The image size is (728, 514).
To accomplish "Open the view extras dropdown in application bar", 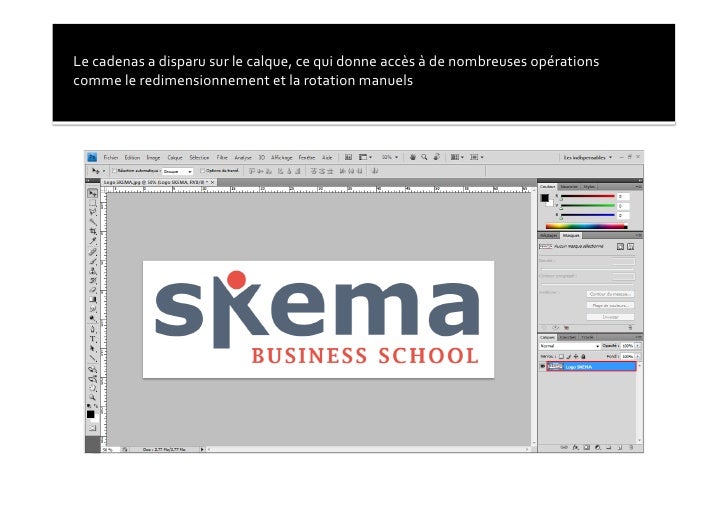I will 365,157.
